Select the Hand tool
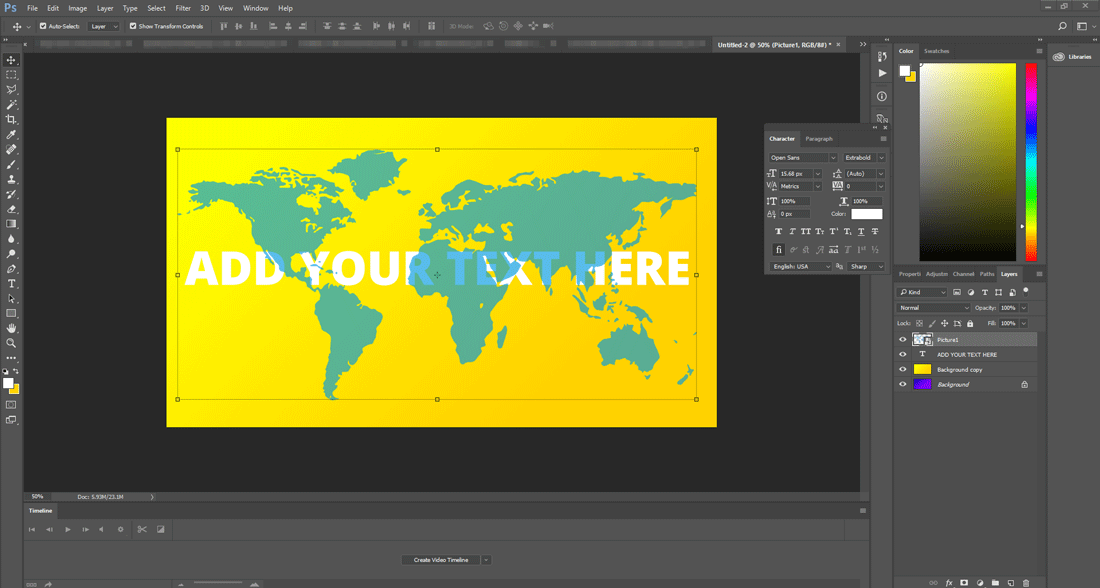 click(x=11, y=328)
